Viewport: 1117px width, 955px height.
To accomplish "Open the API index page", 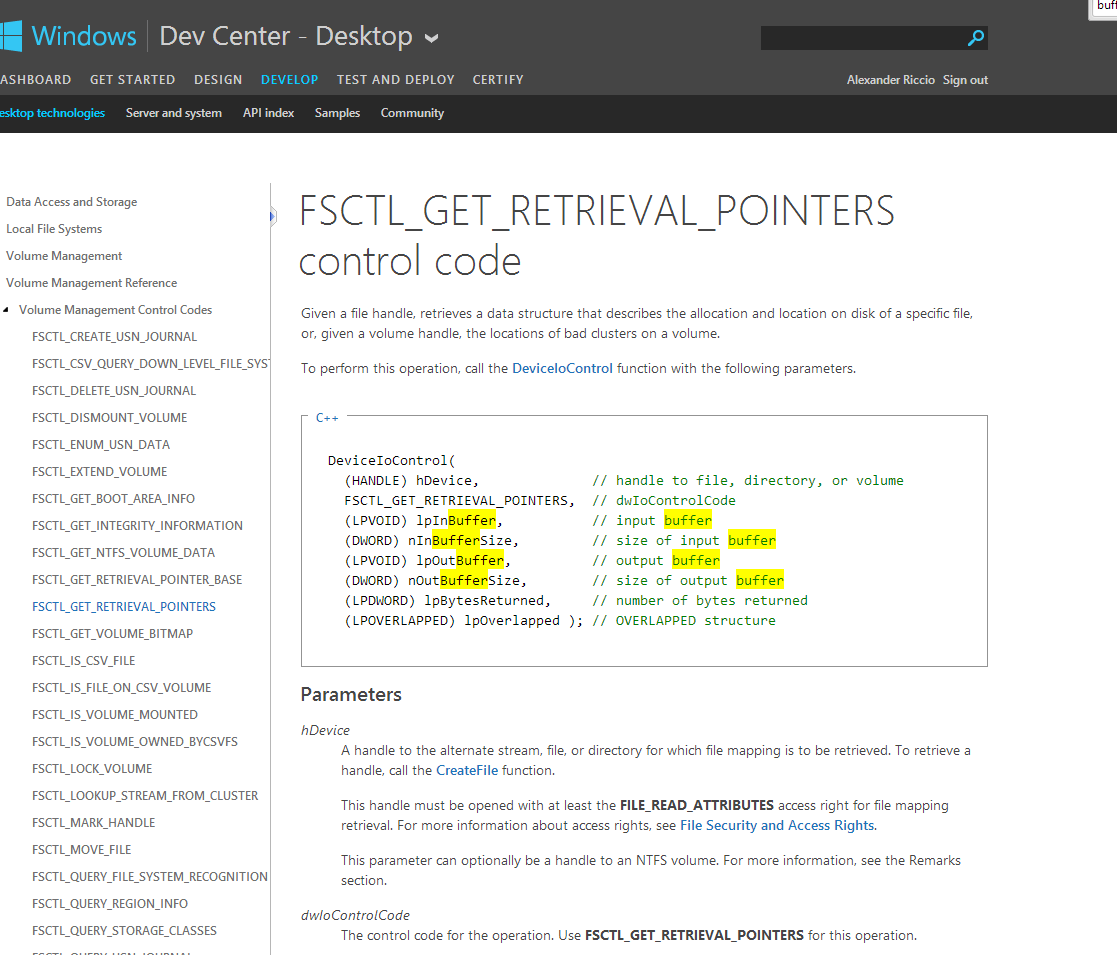I will coord(268,113).
